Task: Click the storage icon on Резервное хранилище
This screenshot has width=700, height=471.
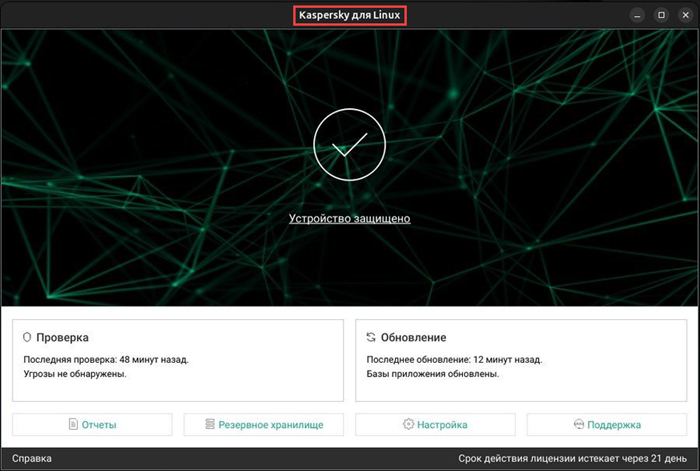Action: coord(210,424)
